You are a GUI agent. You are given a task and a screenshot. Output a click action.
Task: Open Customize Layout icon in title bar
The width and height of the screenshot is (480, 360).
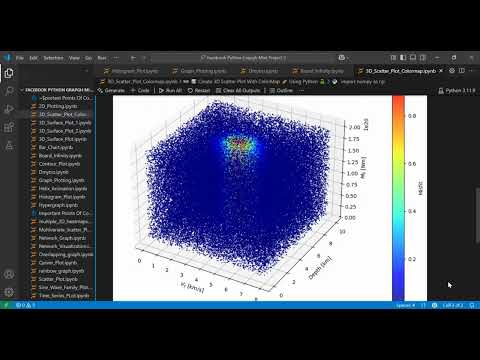click(393, 58)
